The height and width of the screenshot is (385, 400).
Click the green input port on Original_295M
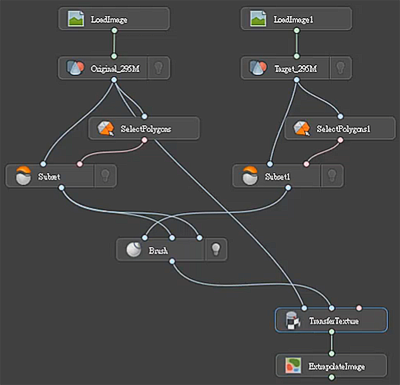114,56
